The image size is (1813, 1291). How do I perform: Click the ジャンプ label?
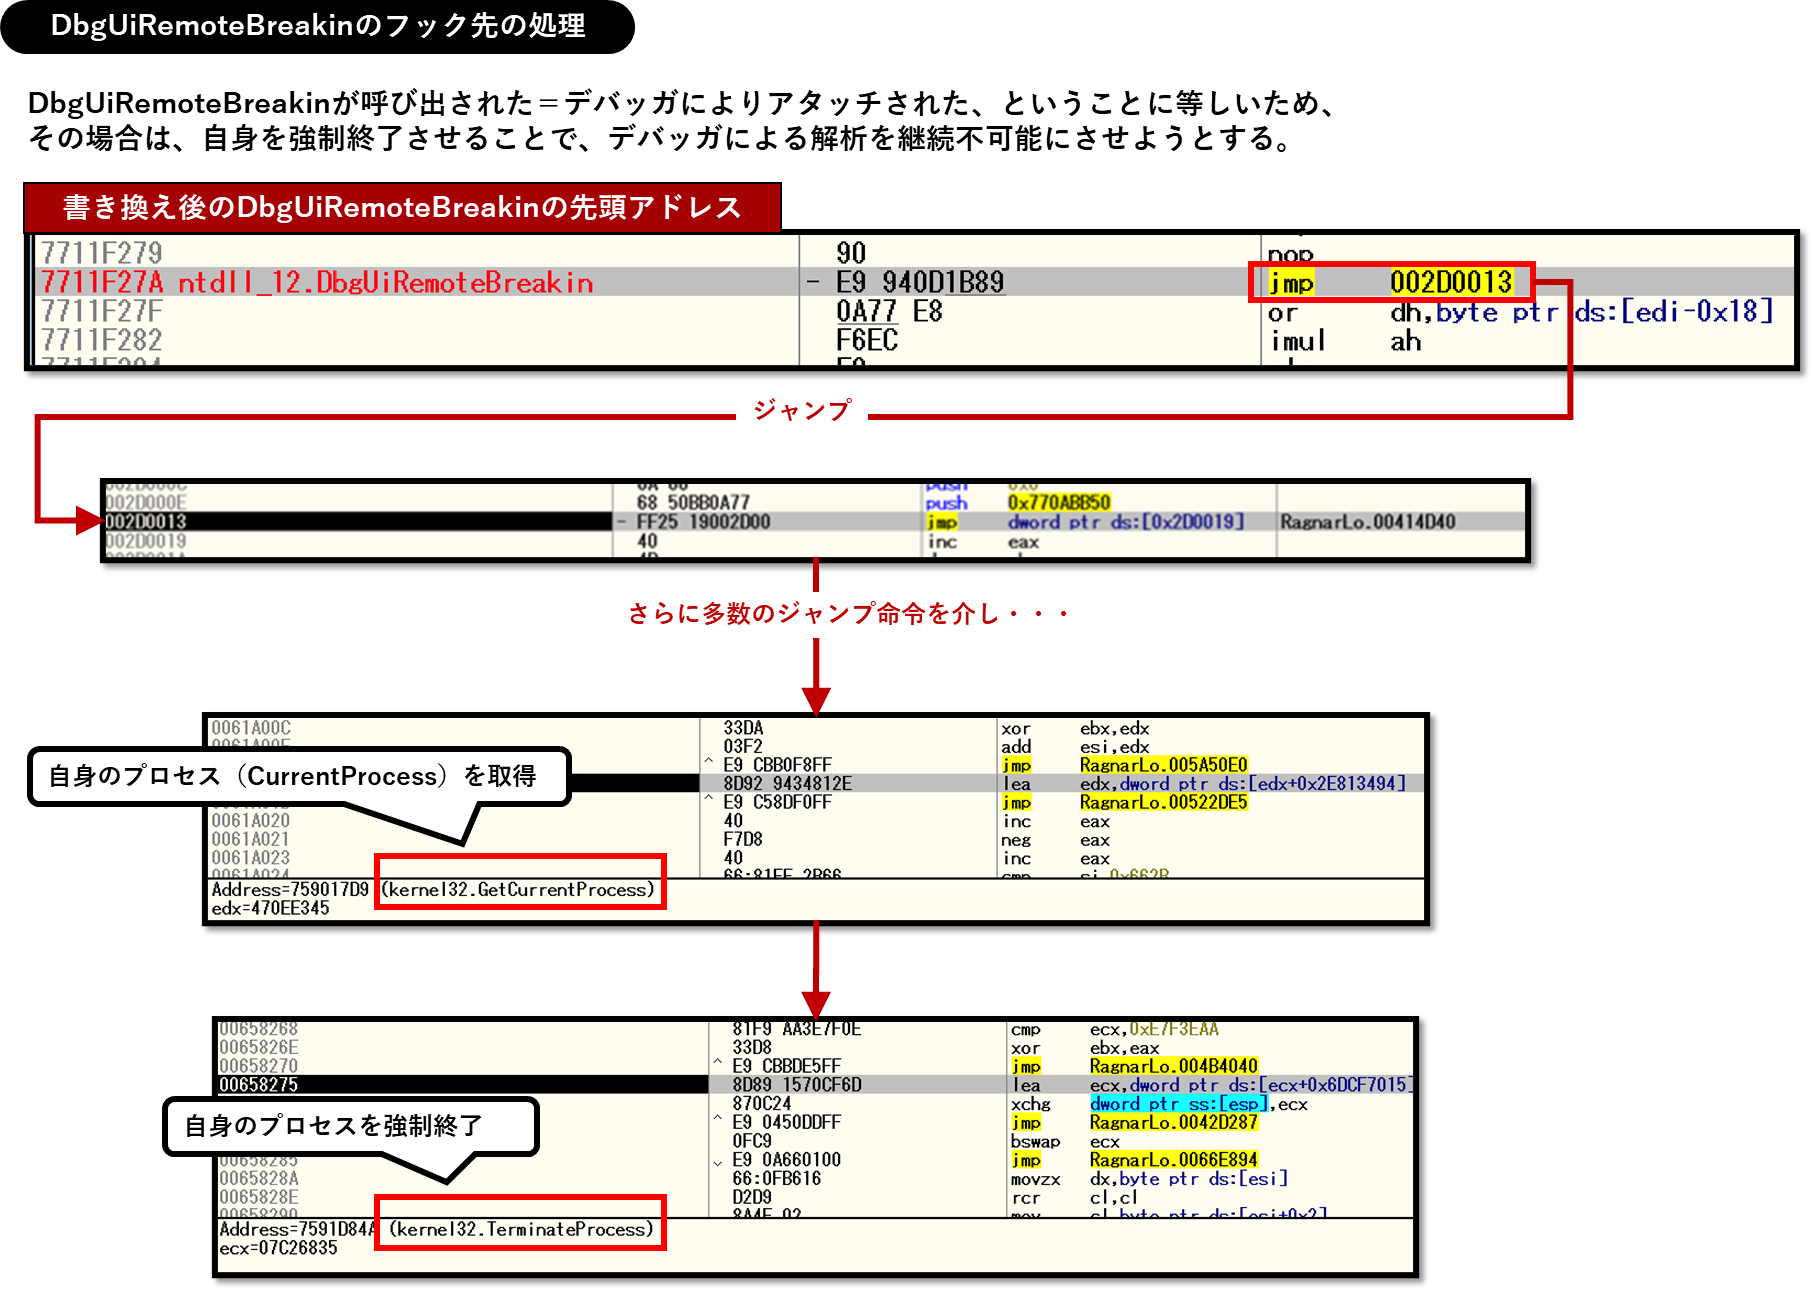tap(802, 410)
